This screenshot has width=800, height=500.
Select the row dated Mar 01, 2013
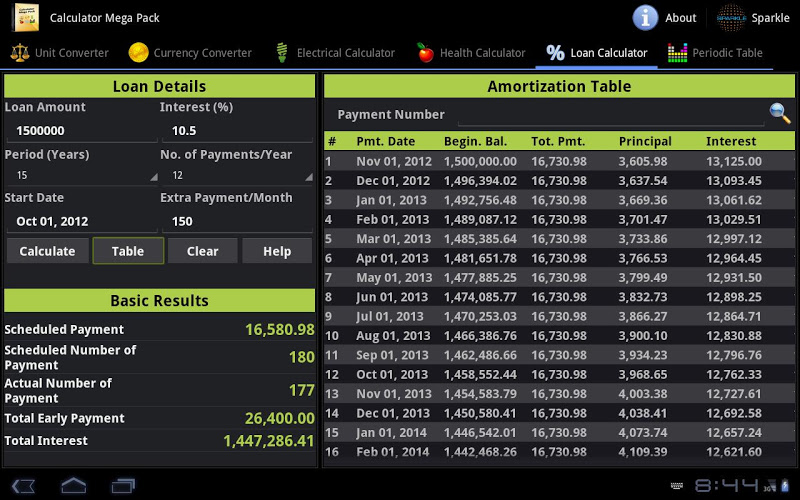coord(559,239)
